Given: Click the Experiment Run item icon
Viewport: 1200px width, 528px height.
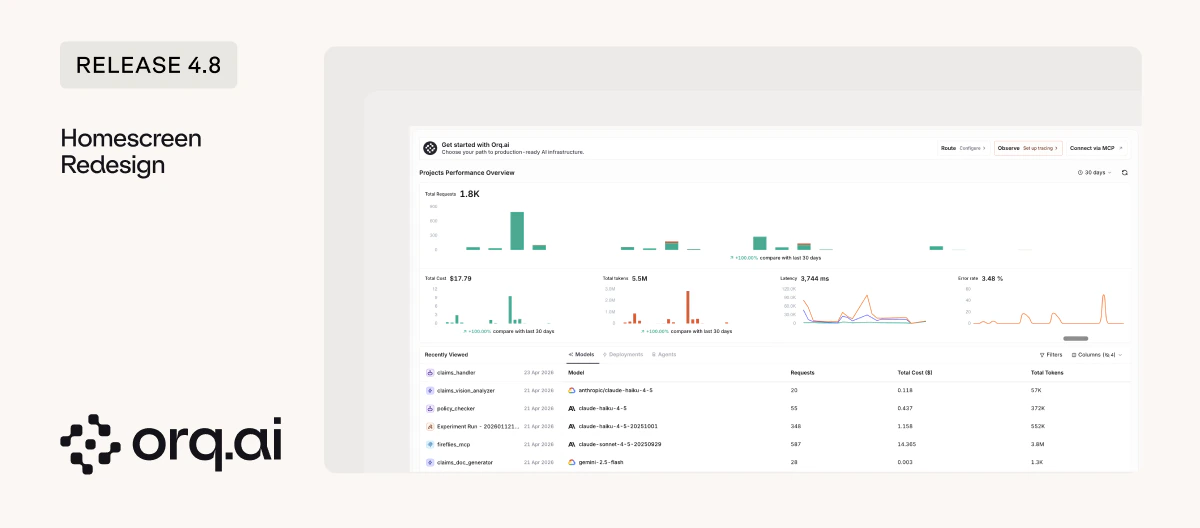Looking at the screenshot, I should coord(430,426).
